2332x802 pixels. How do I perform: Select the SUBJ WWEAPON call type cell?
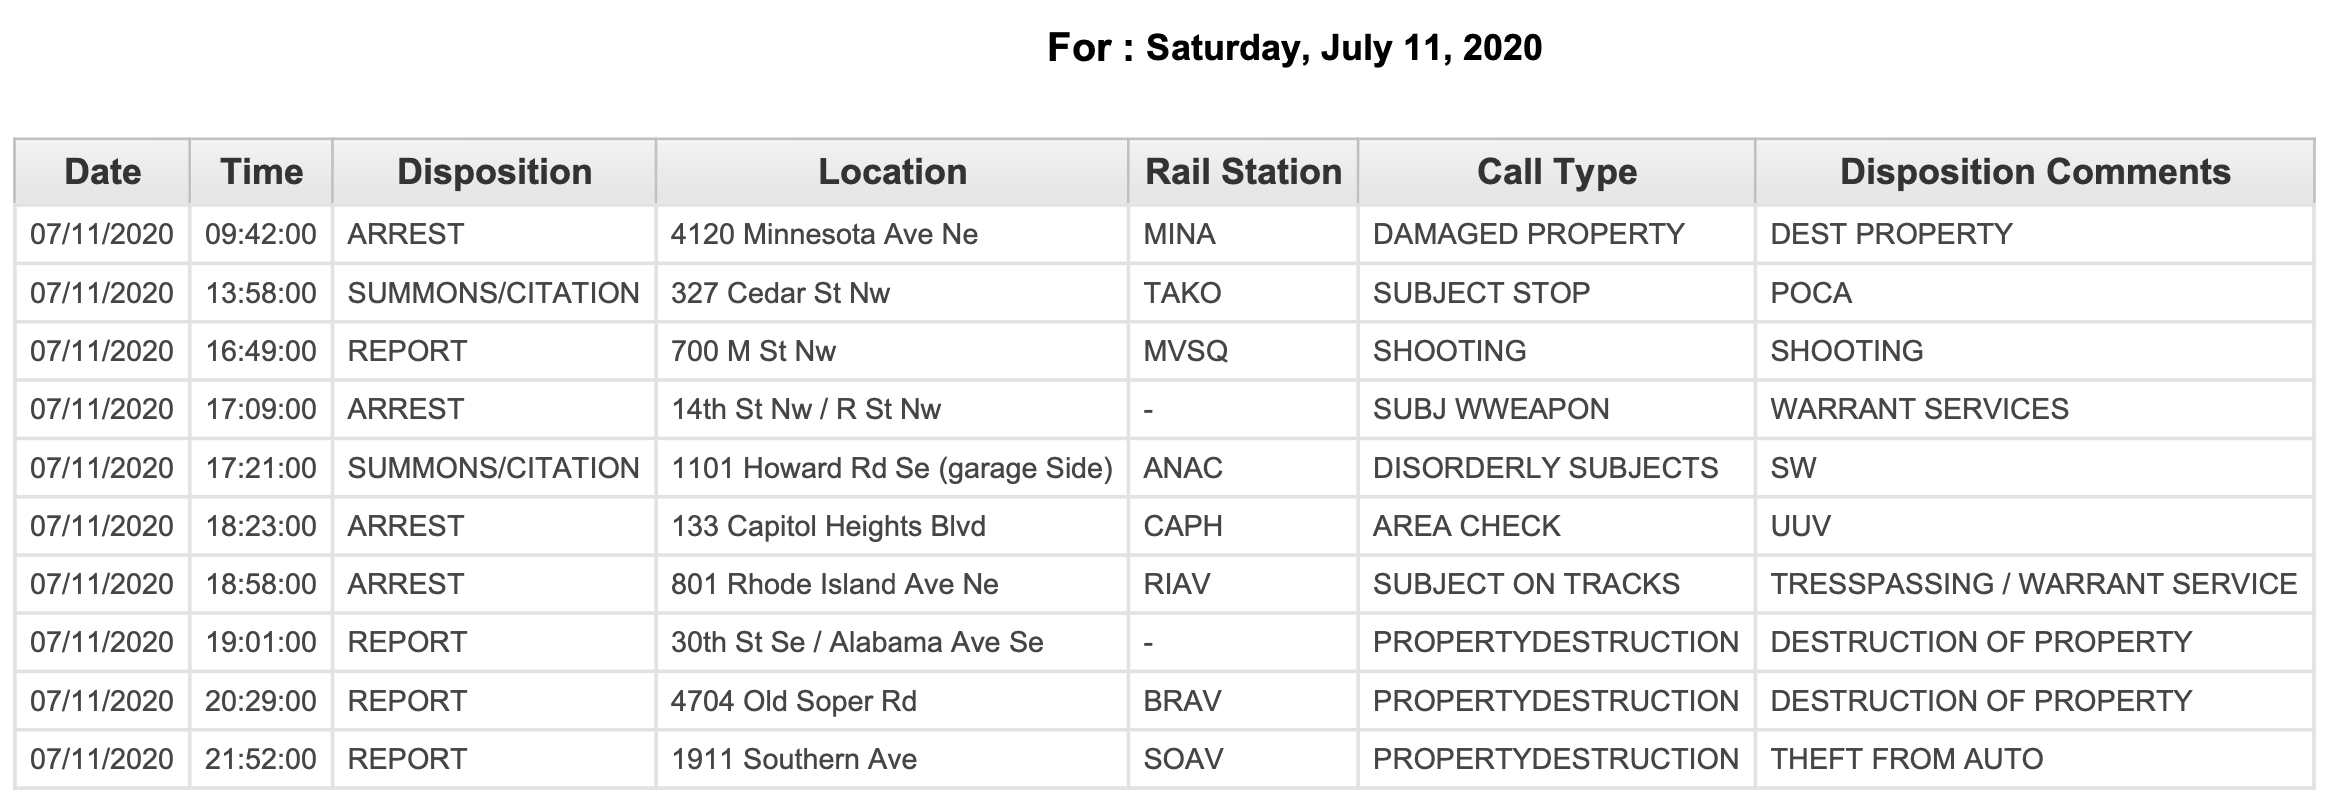click(1556, 409)
